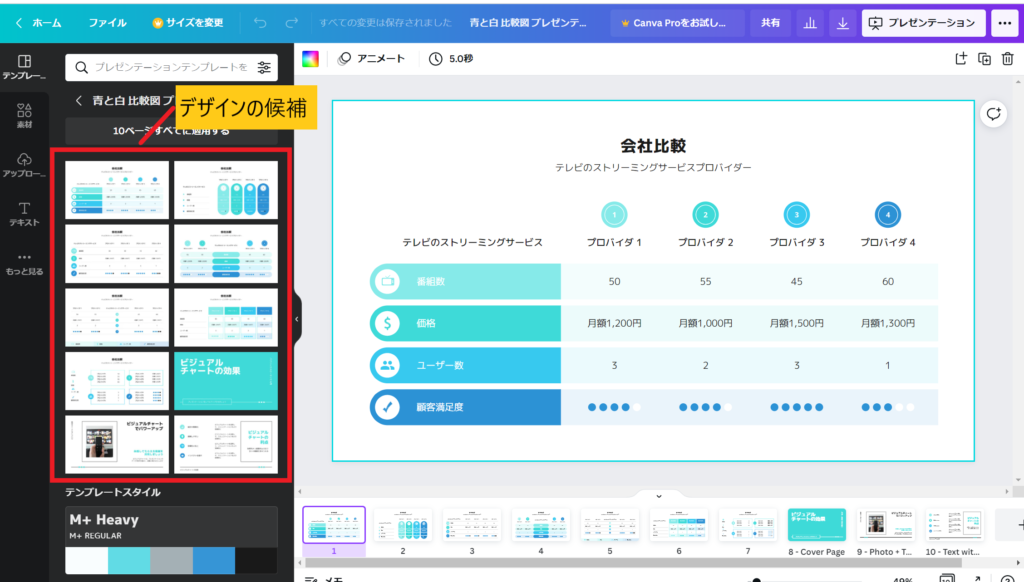Open the Uploads panel in the sidebar
Screen dimensions: 1024x582
coord(24,165)
